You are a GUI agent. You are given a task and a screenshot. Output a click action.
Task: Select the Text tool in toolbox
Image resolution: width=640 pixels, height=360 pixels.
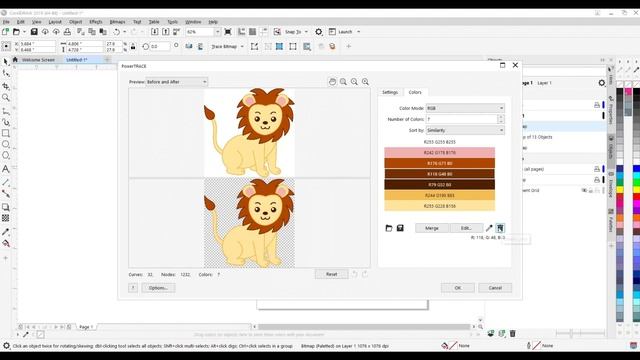6,169
